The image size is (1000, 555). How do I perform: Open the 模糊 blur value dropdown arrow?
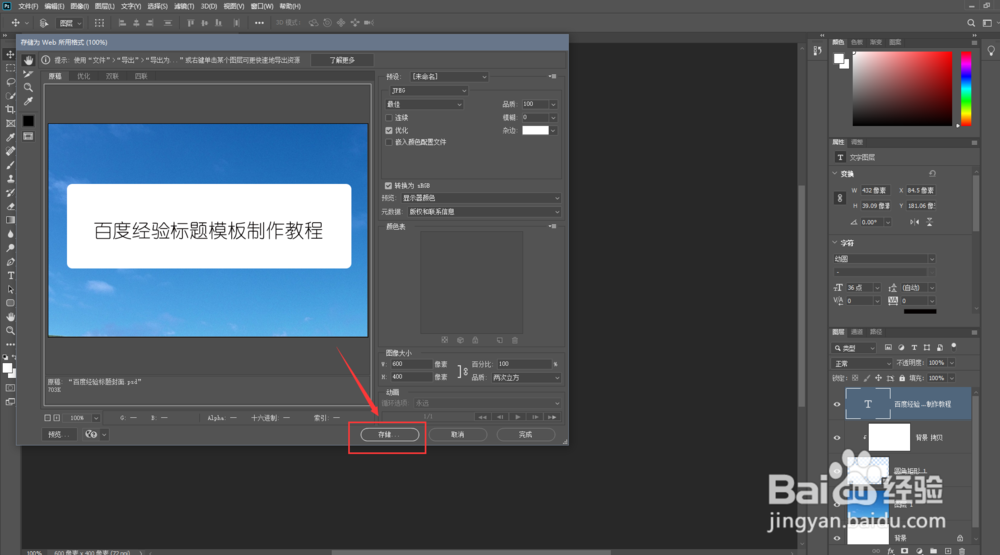point(553,117)
